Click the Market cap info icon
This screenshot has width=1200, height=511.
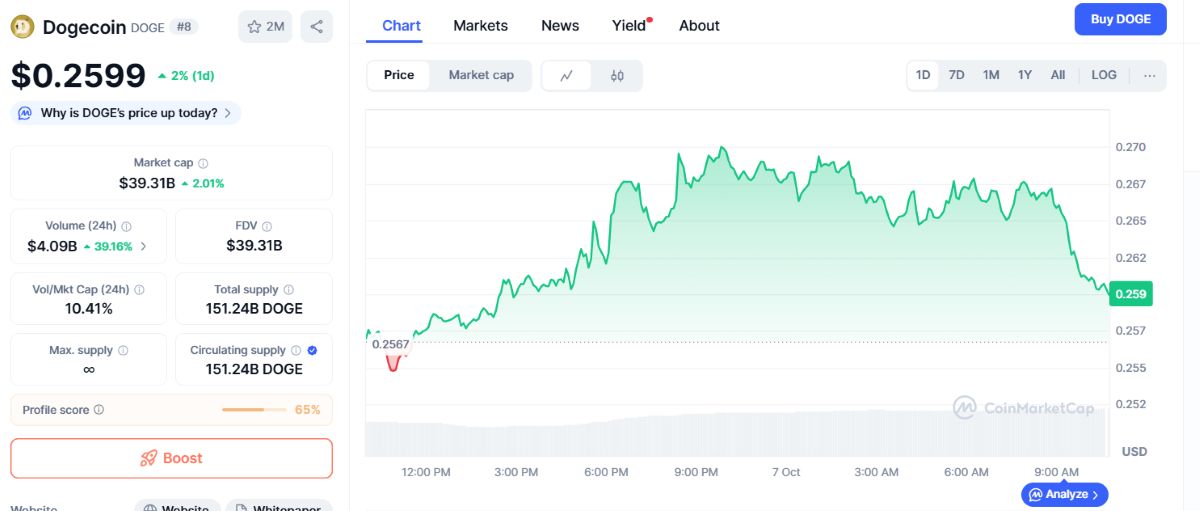click(x=203, y=163)
